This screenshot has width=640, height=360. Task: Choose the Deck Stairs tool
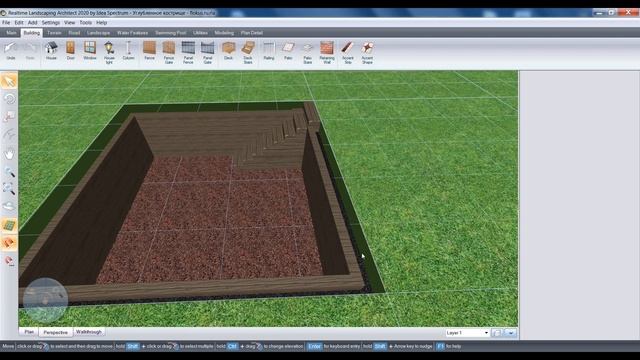click(248, 53)
